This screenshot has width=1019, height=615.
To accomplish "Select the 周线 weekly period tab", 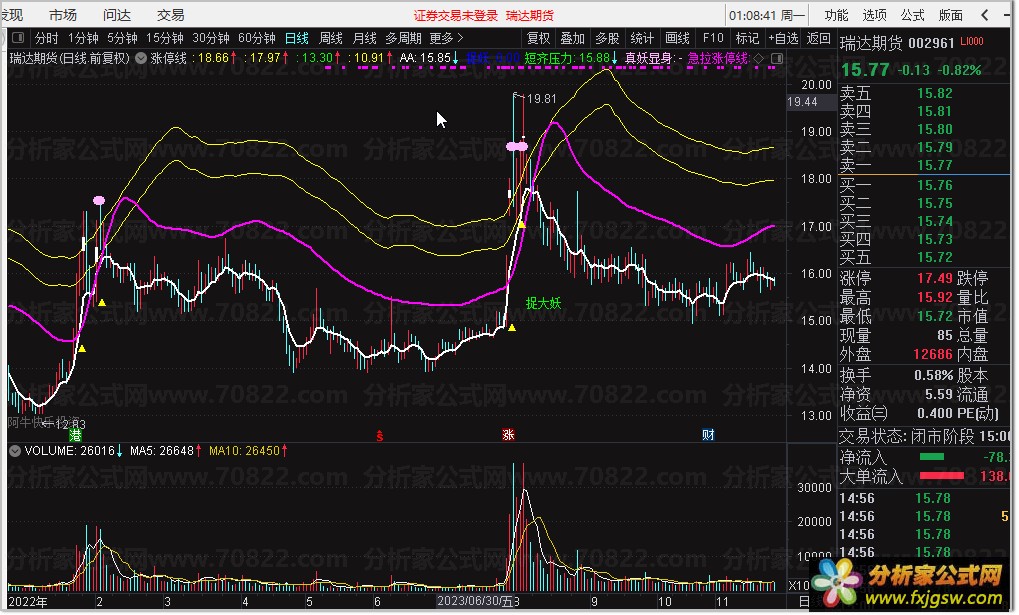I will (x=331, y=38).
